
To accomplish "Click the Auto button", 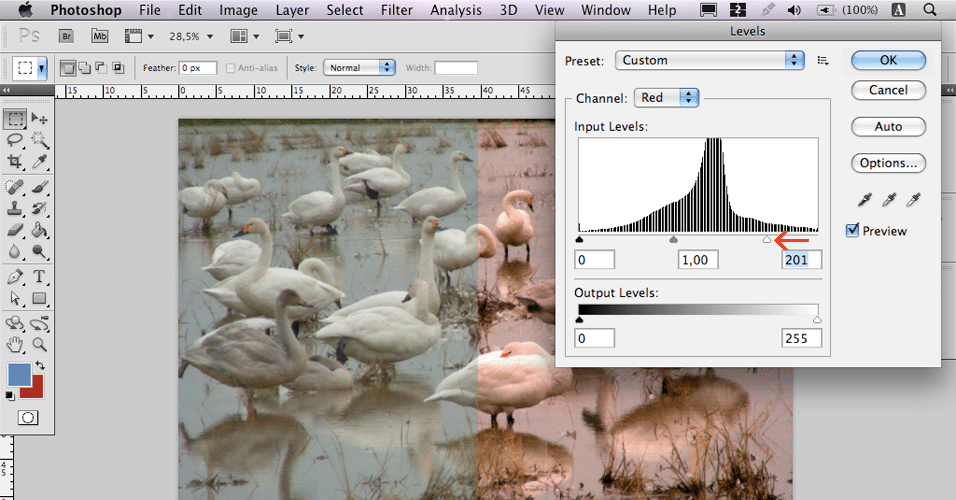I will coord(888,127).
